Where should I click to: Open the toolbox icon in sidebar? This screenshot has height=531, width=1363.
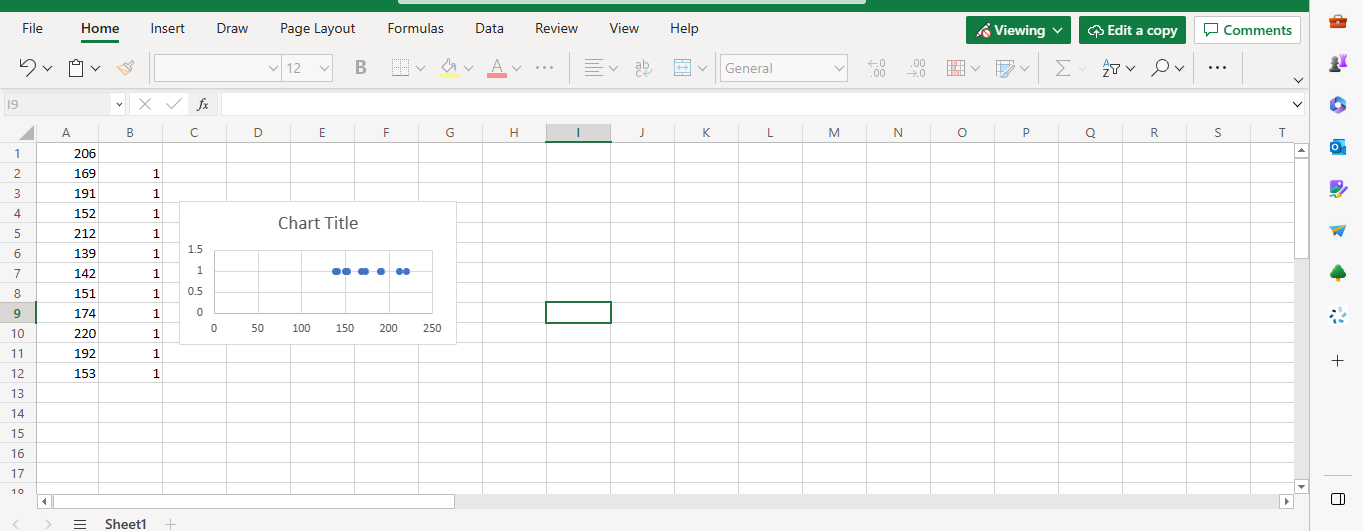pos(1338,21)
